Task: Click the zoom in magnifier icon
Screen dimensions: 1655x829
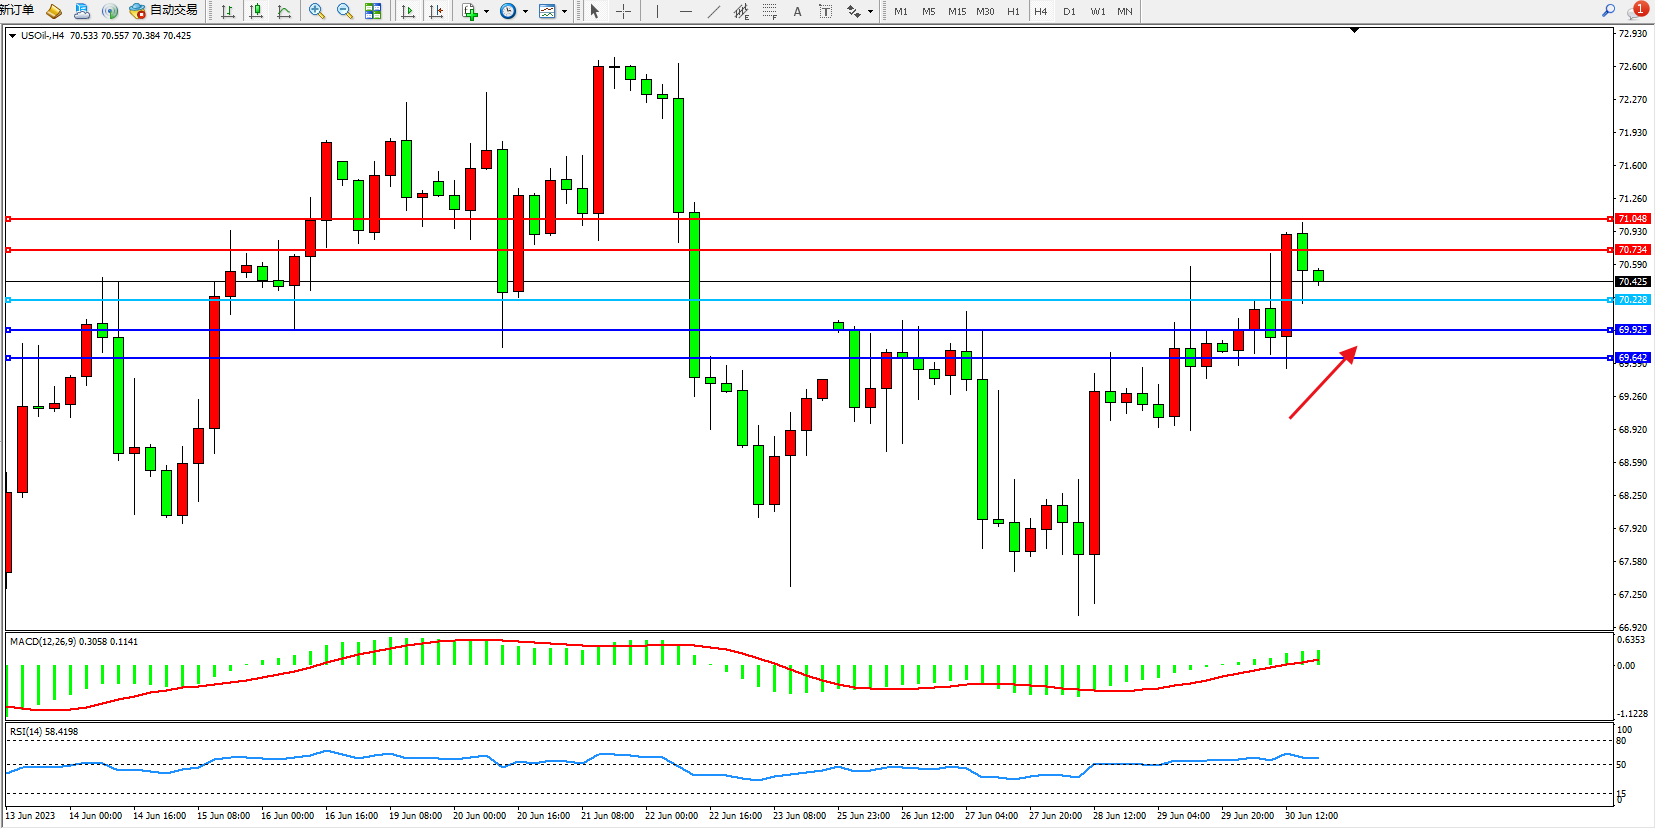Action: point(317,11)
